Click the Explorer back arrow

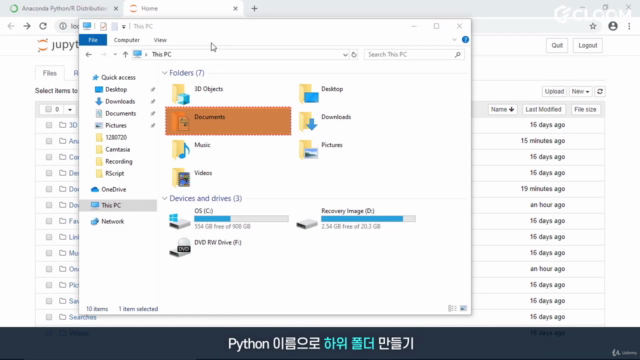click(89, 54)
